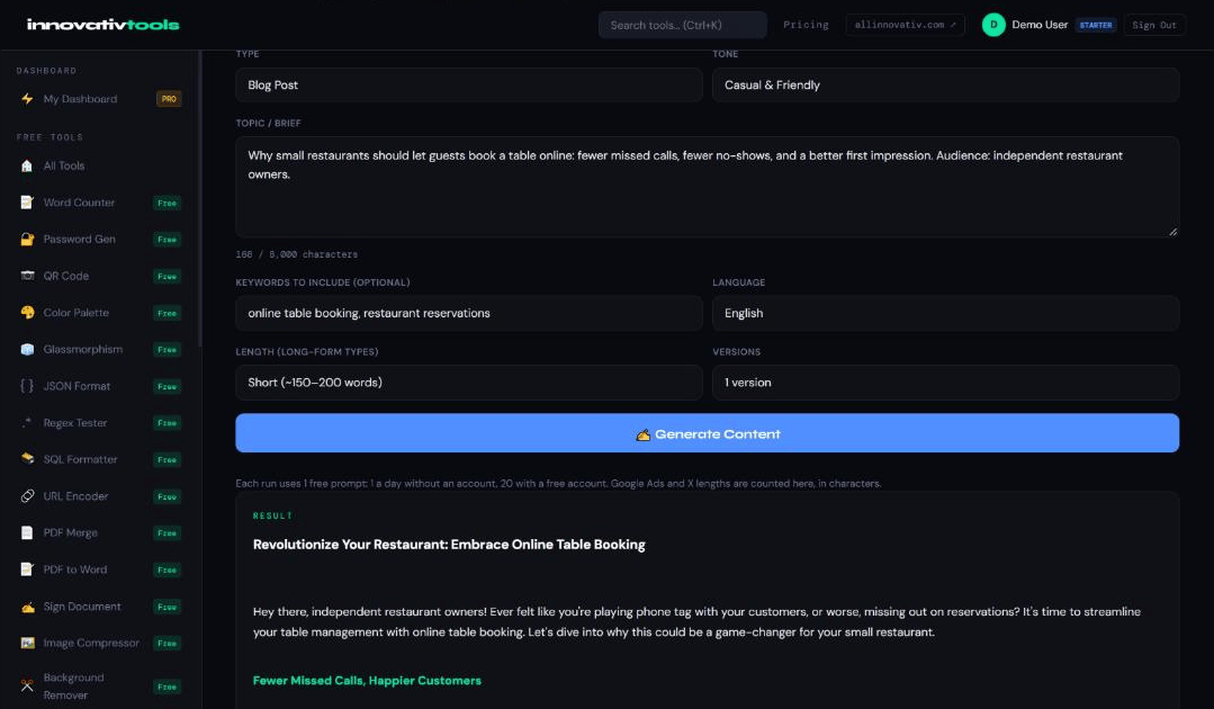
Task: Click the Demo User name
Action: point(1040,25)
